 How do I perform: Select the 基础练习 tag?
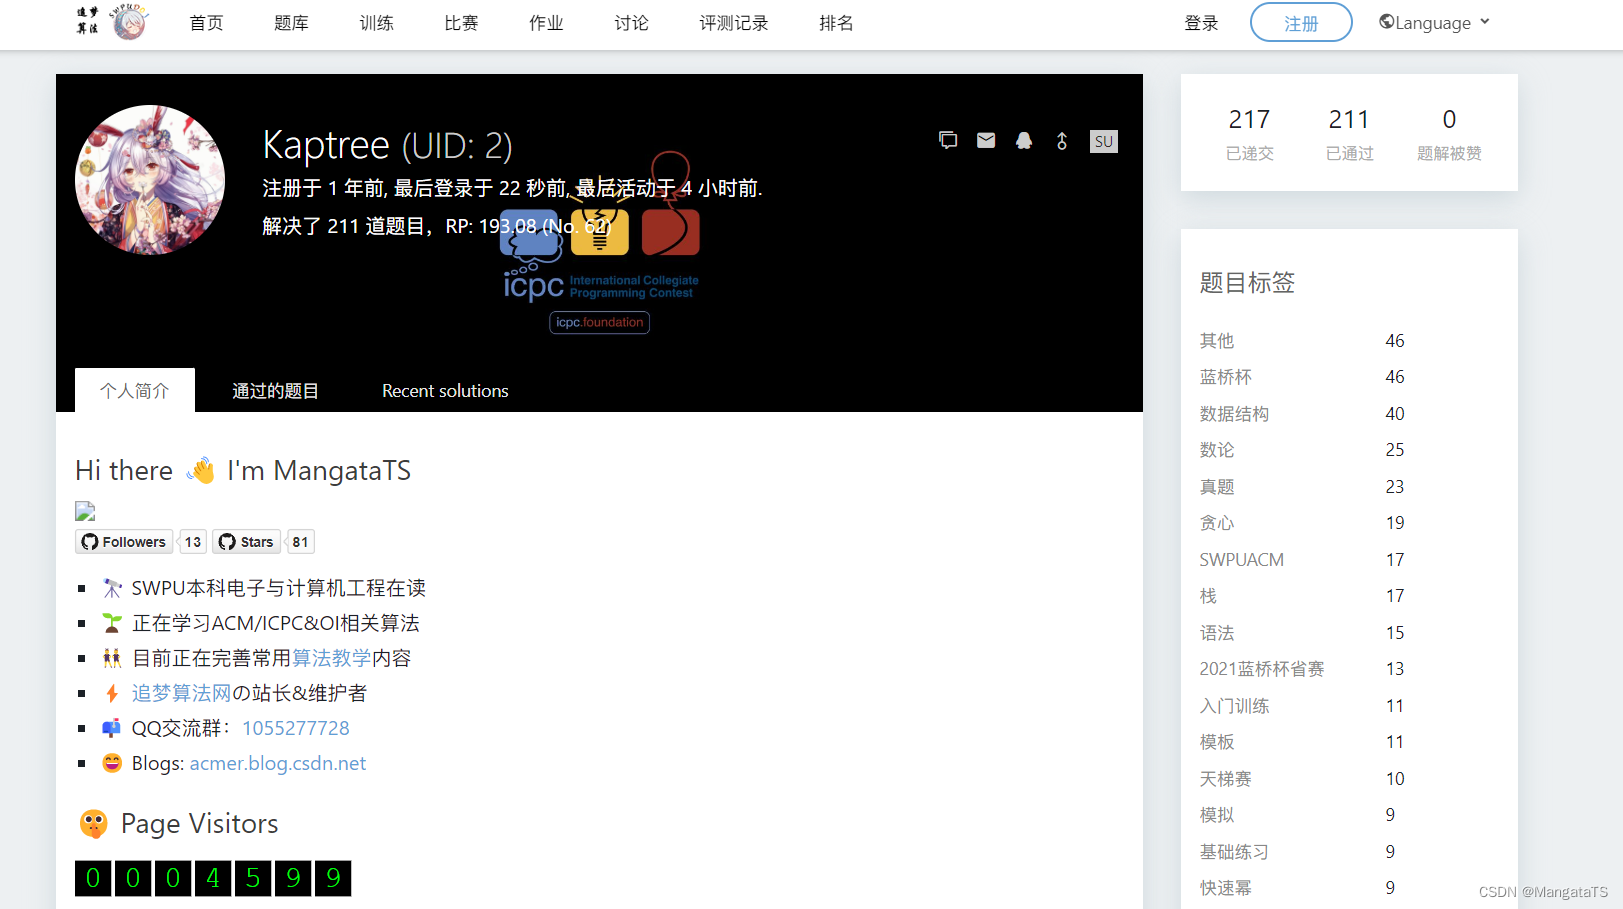click(1234, 852)
